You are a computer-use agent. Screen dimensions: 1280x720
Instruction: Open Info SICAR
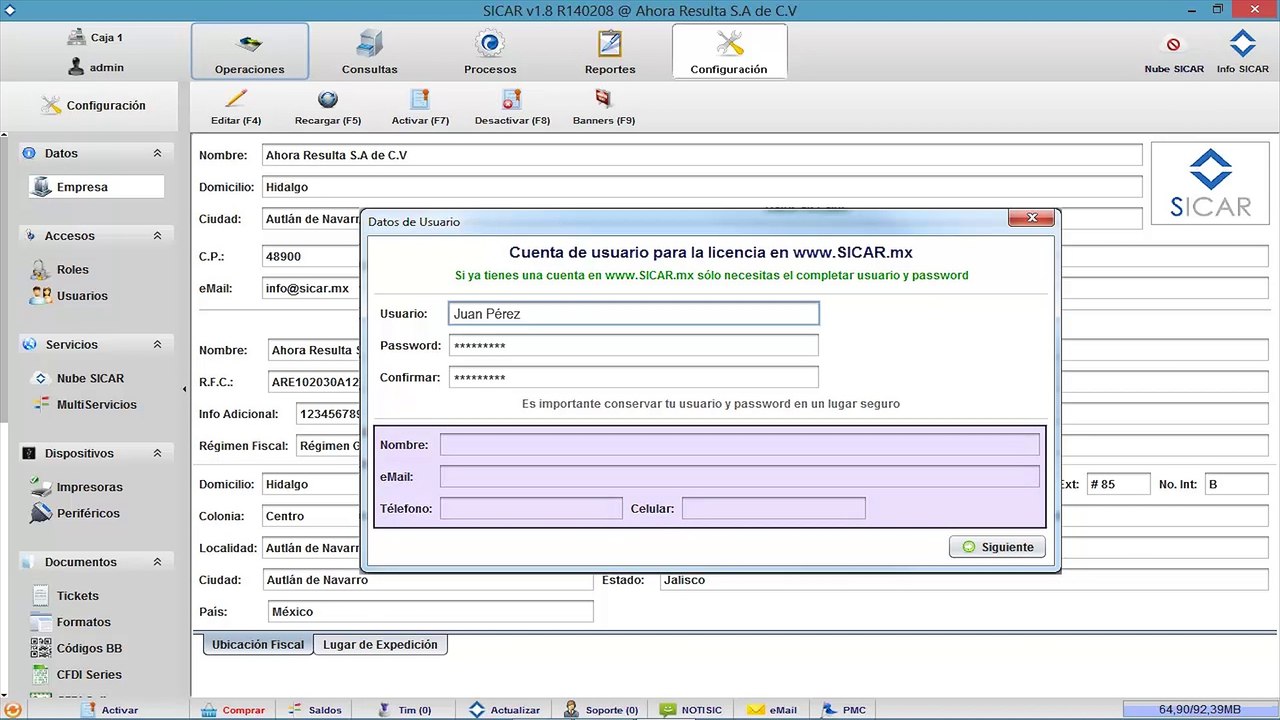[x=1242, y=53]
